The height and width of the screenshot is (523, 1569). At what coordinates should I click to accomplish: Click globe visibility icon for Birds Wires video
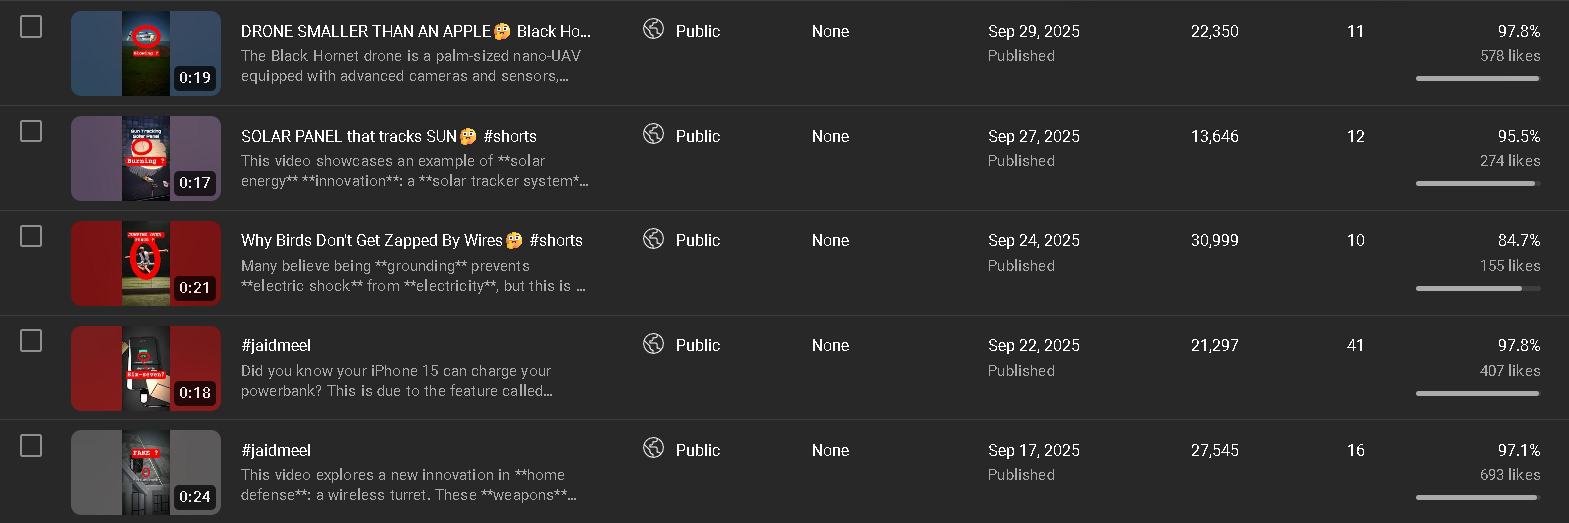point(653,238)
